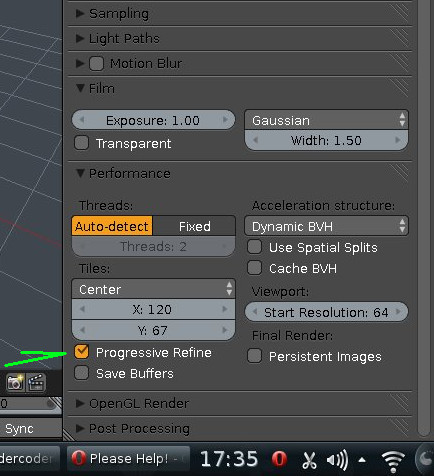Image resolution: width=434 pixels, height=476 pixels.
Task: Open the Opera icon in system tray
Action: (x=279, y=459)
